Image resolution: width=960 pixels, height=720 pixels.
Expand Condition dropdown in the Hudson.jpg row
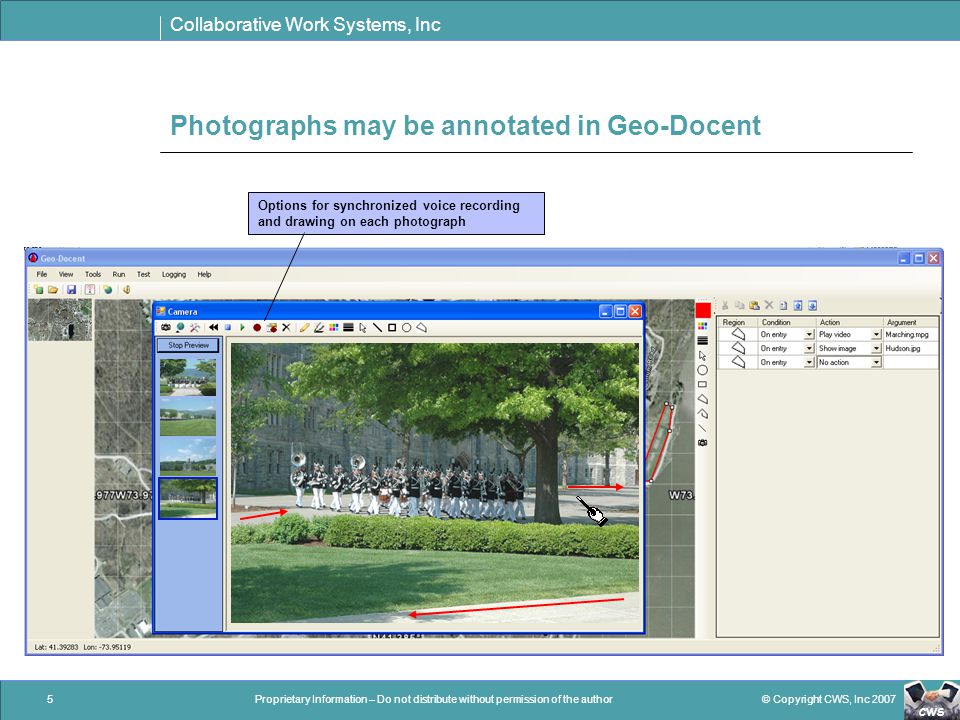(x=809, y=348)
